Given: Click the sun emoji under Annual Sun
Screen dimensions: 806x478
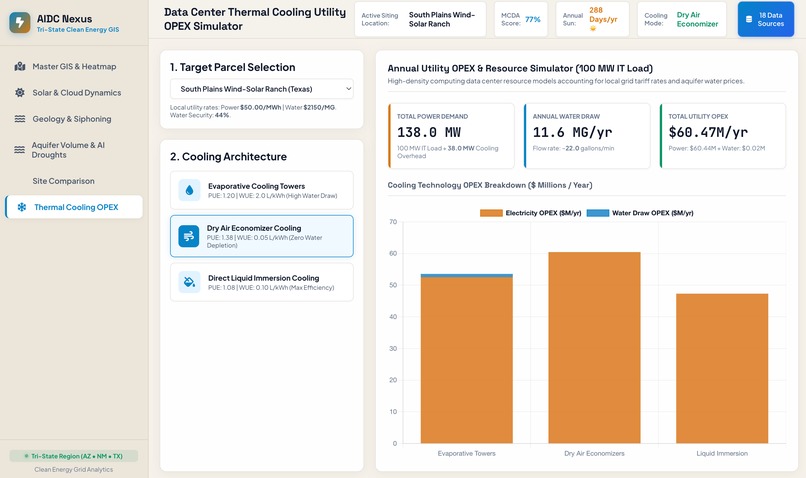Looking at the screenshot, I should click(593, 29).
